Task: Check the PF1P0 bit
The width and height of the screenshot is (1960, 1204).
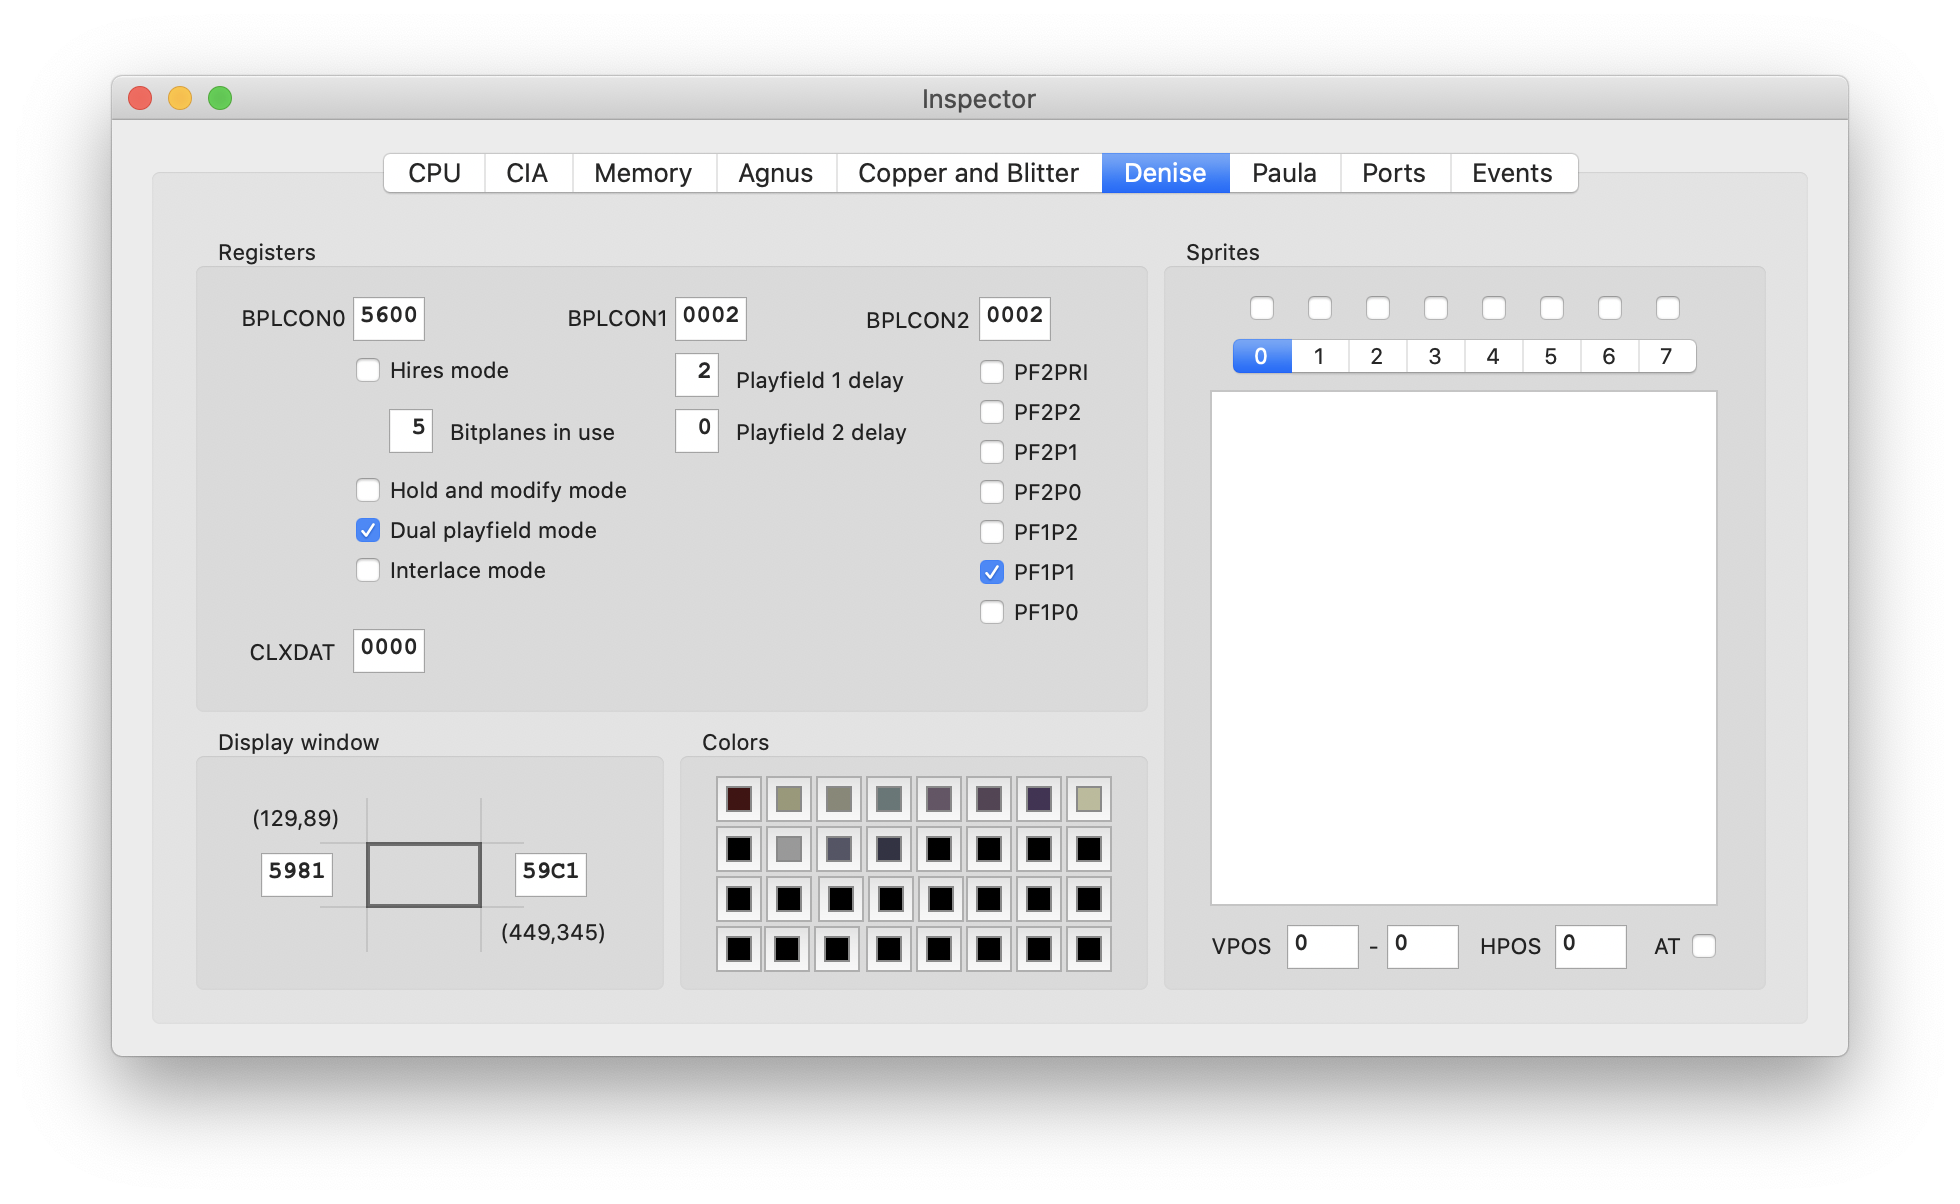Action: click(992, 612)
